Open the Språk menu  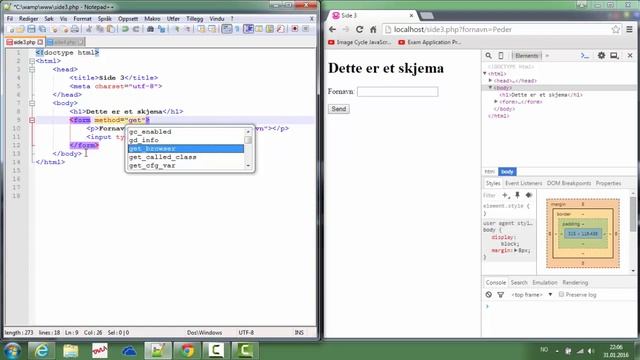(104, 19)
